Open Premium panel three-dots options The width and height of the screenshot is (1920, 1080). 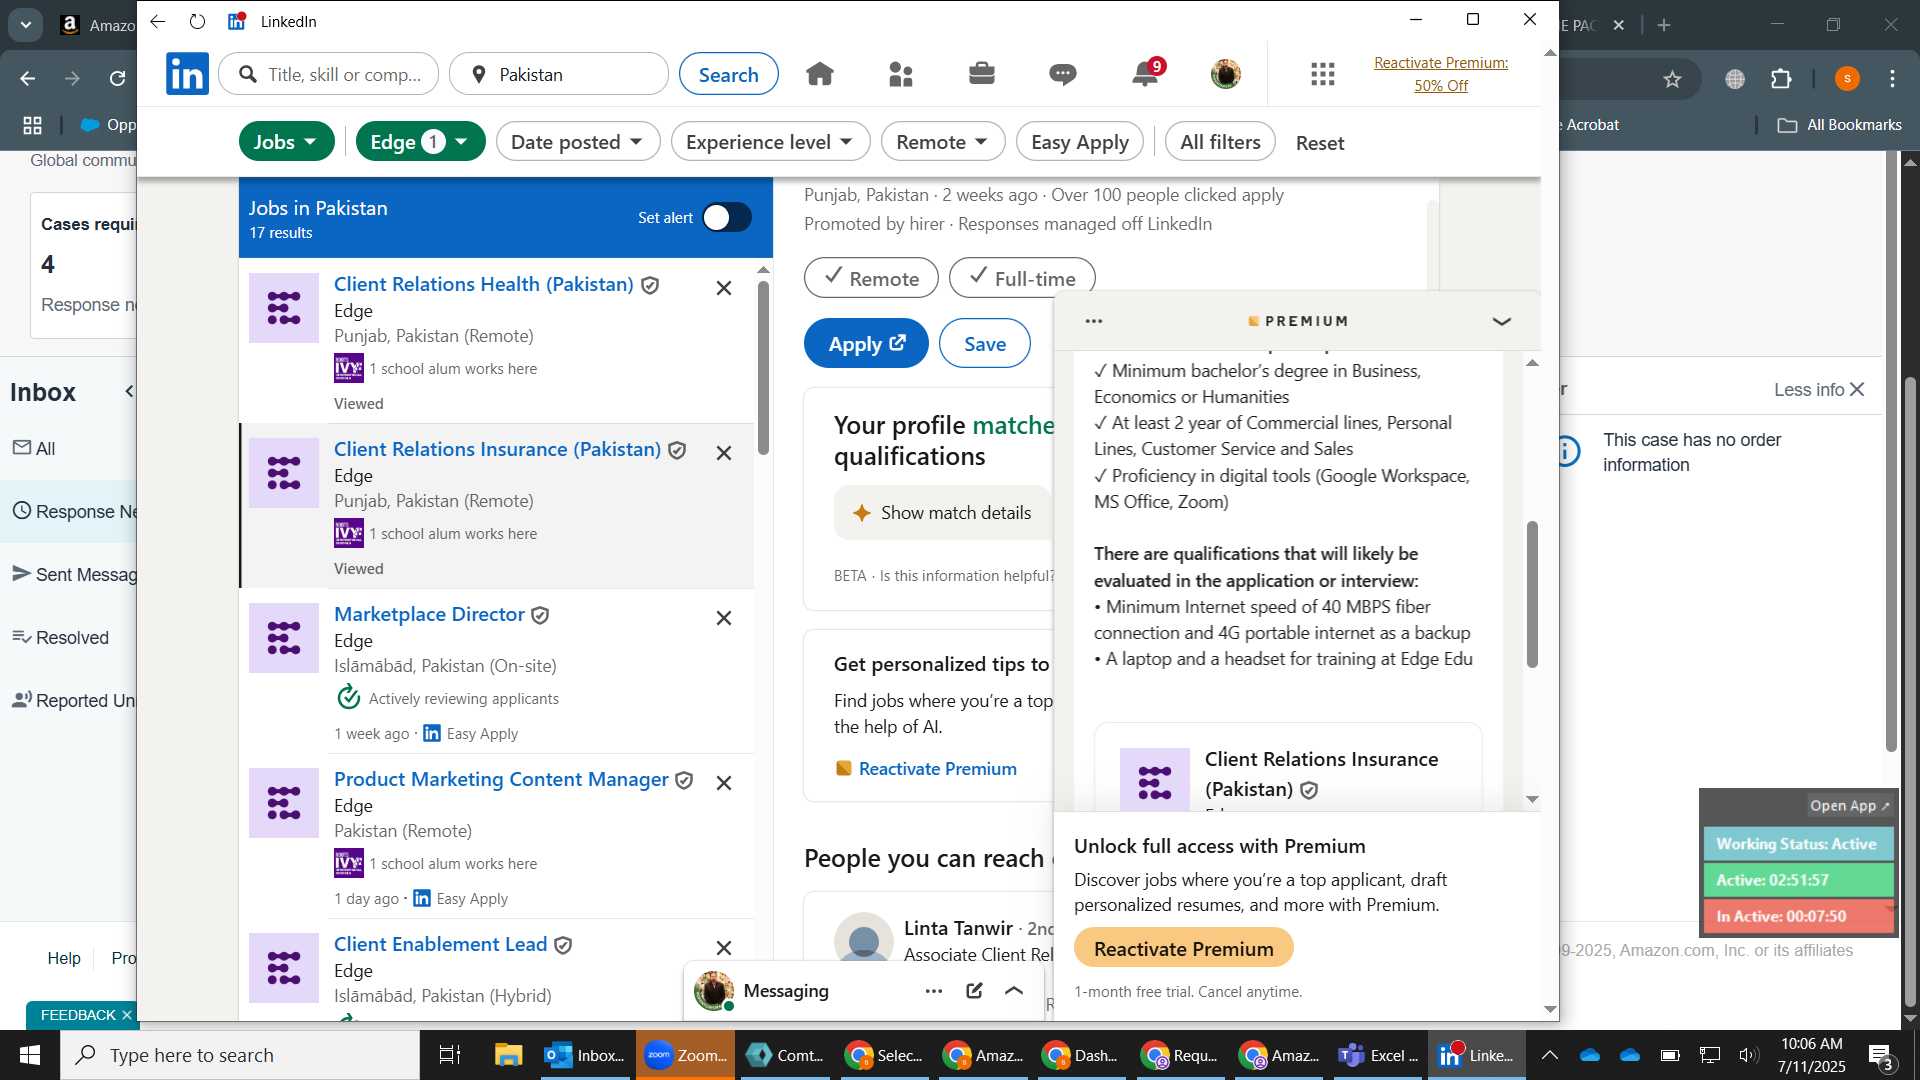[1094, 321]
